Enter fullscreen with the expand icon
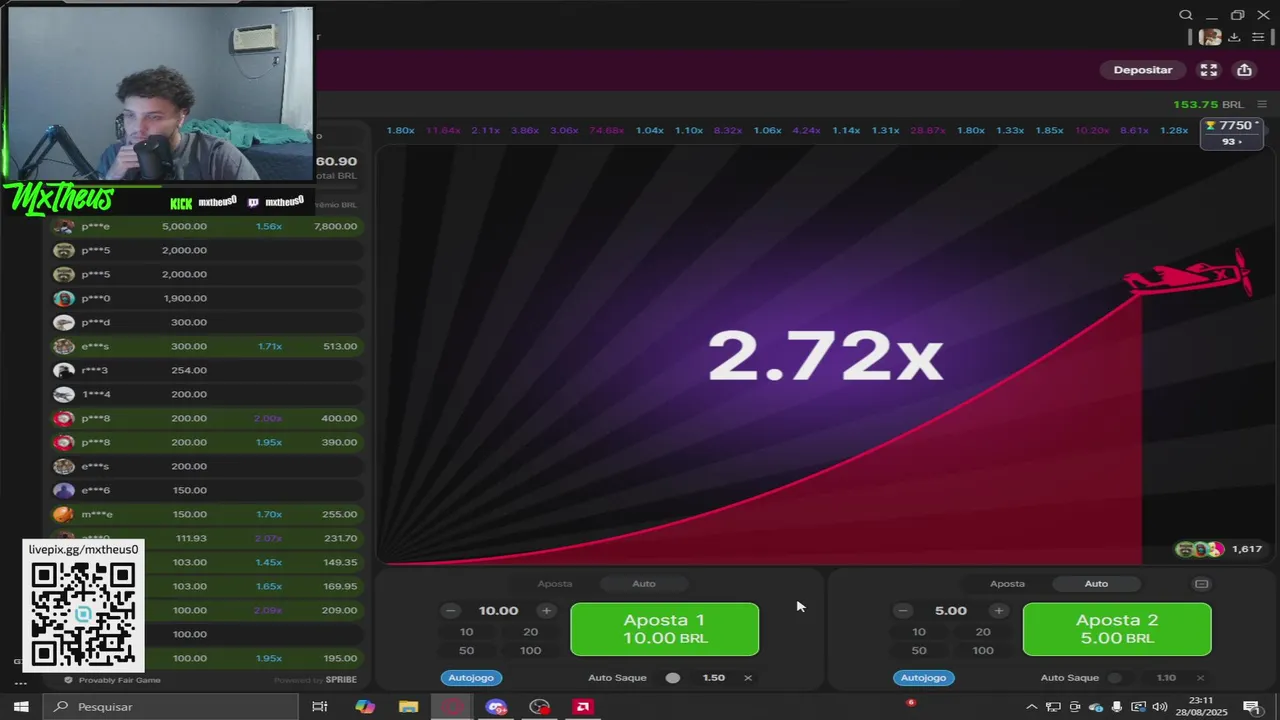 [1209, 70]
